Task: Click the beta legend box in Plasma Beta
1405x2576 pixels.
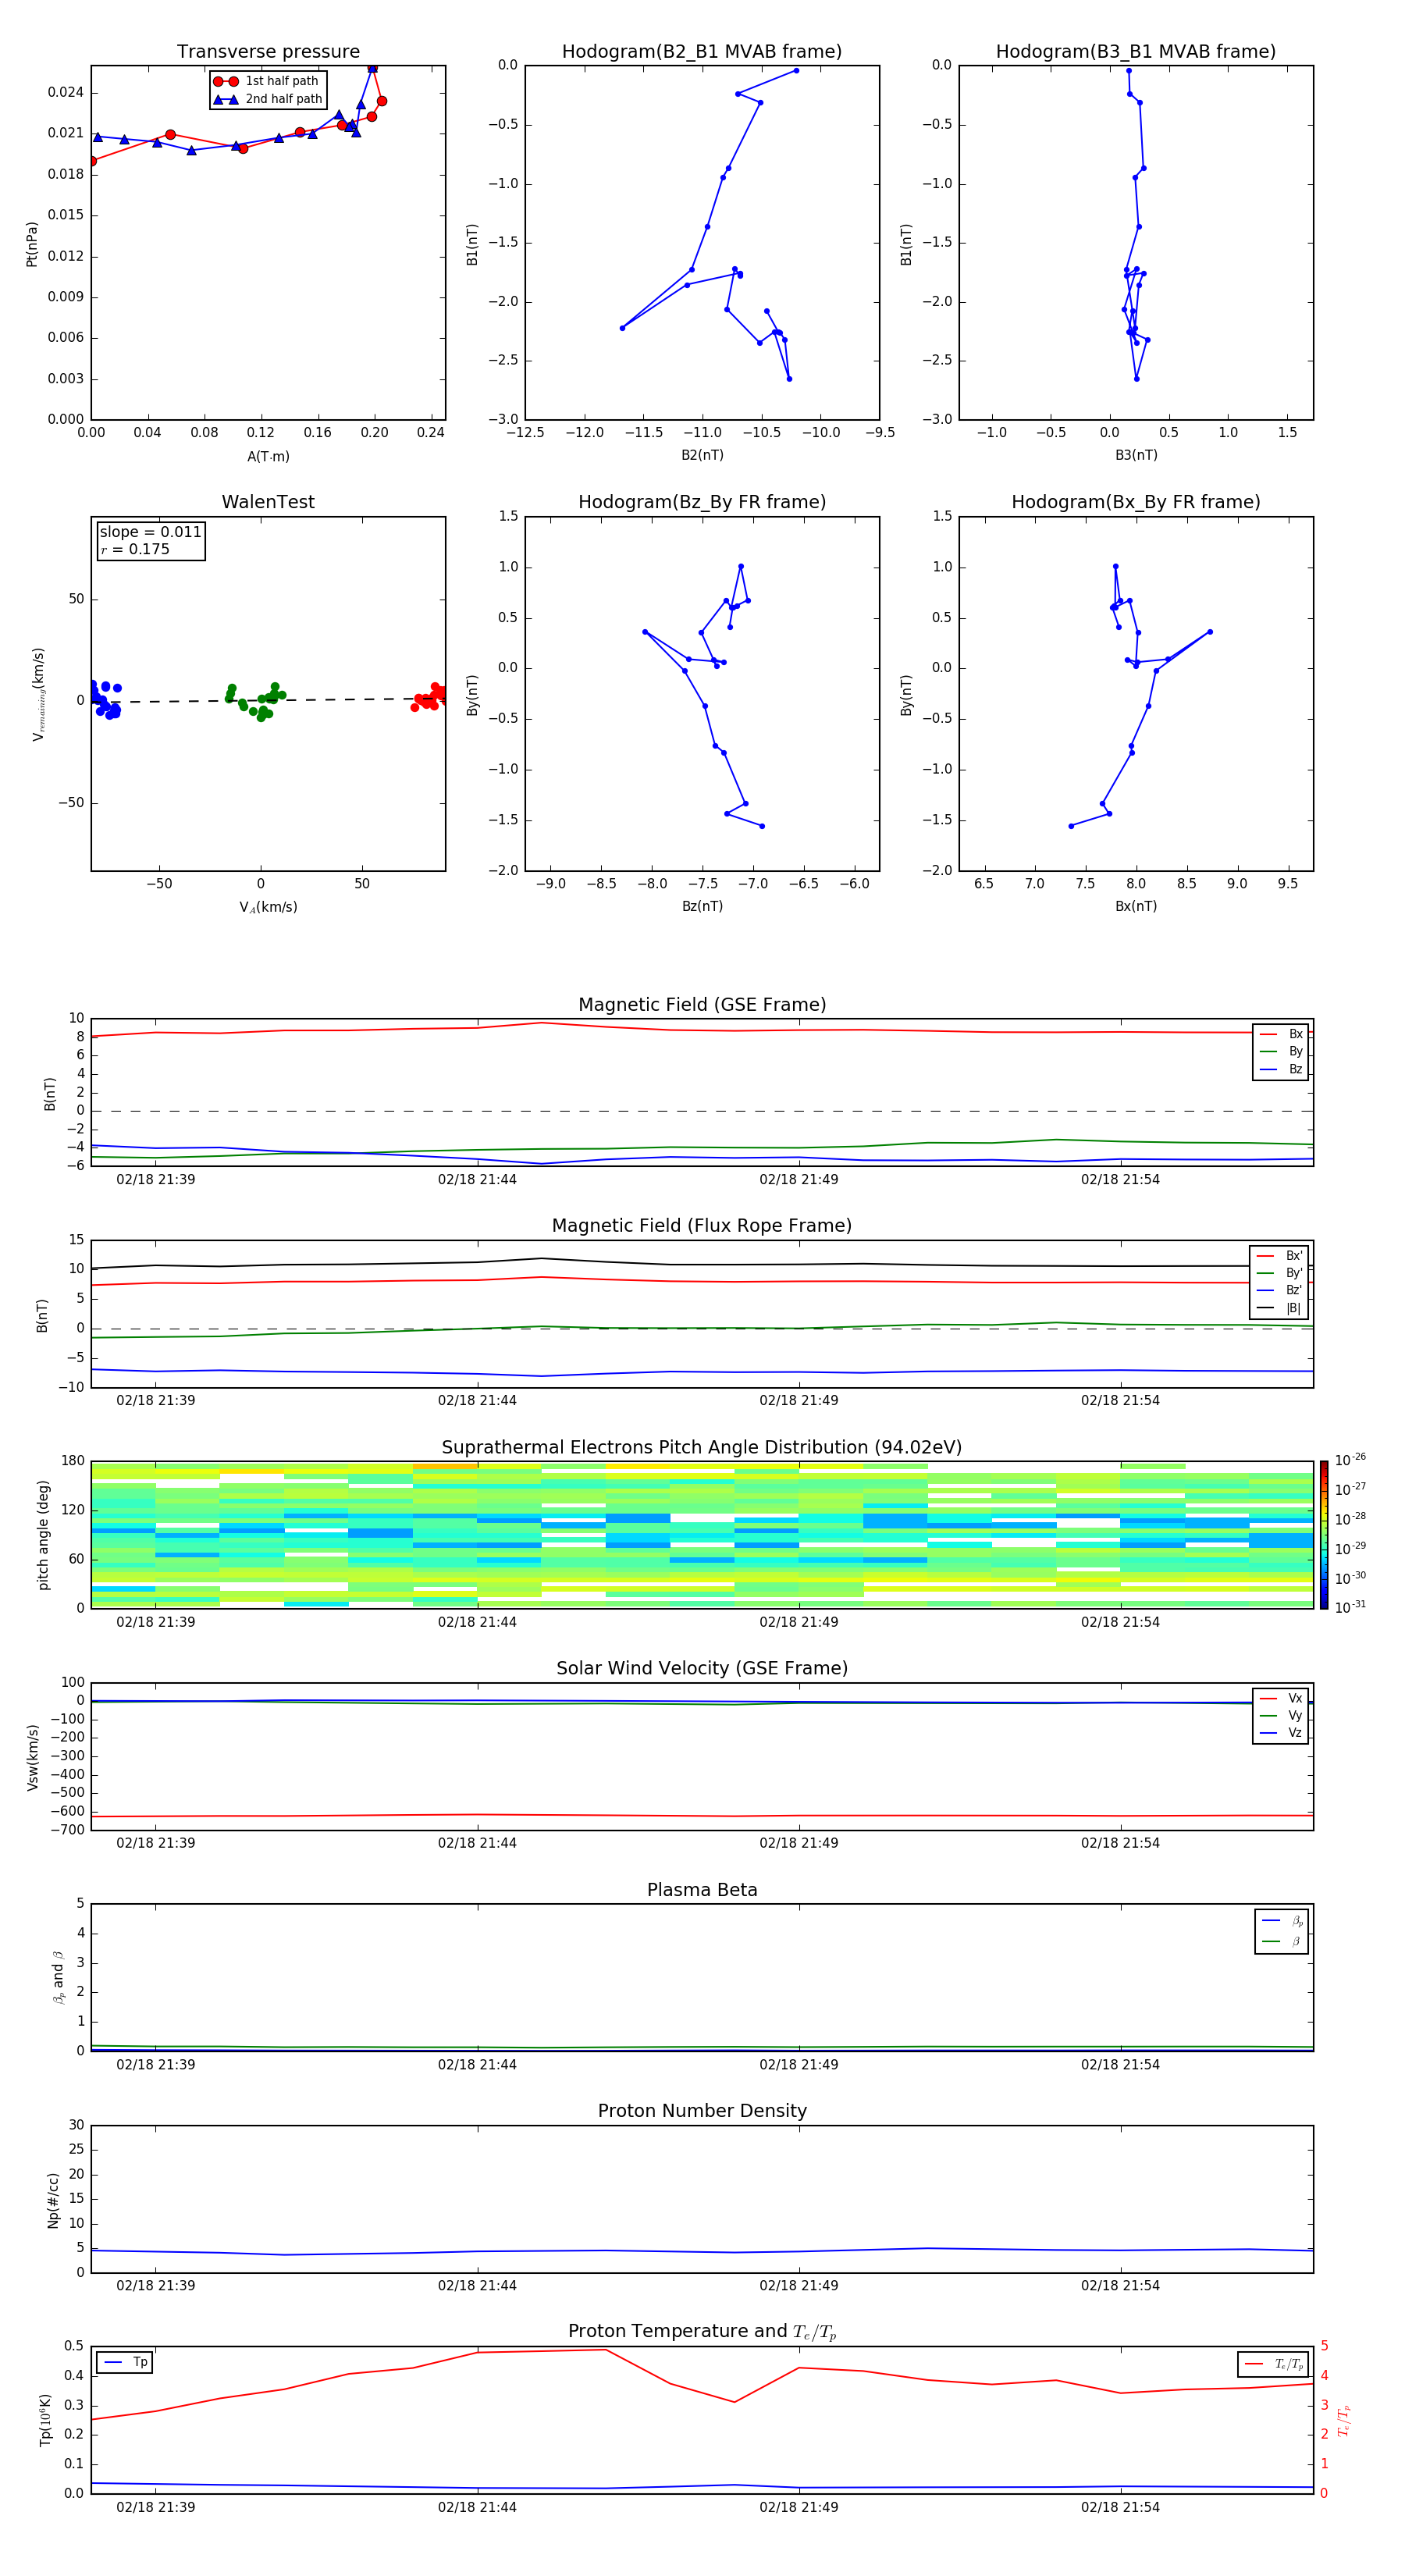Action: 1281,1932
